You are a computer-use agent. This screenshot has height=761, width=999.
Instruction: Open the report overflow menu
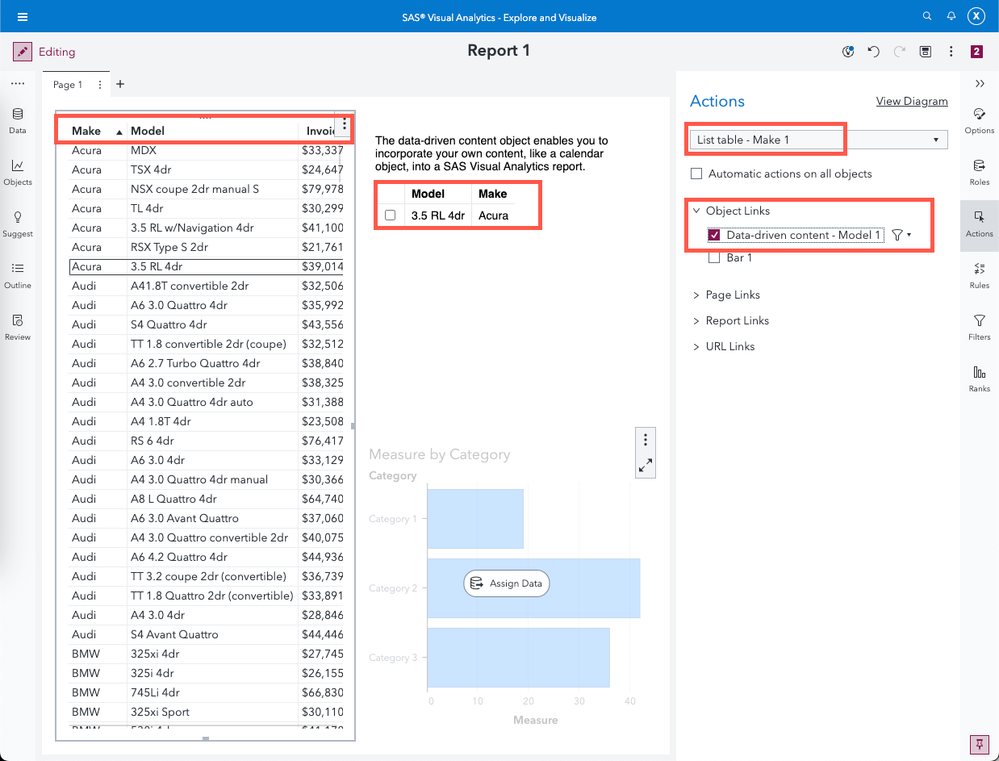(951, 52)
